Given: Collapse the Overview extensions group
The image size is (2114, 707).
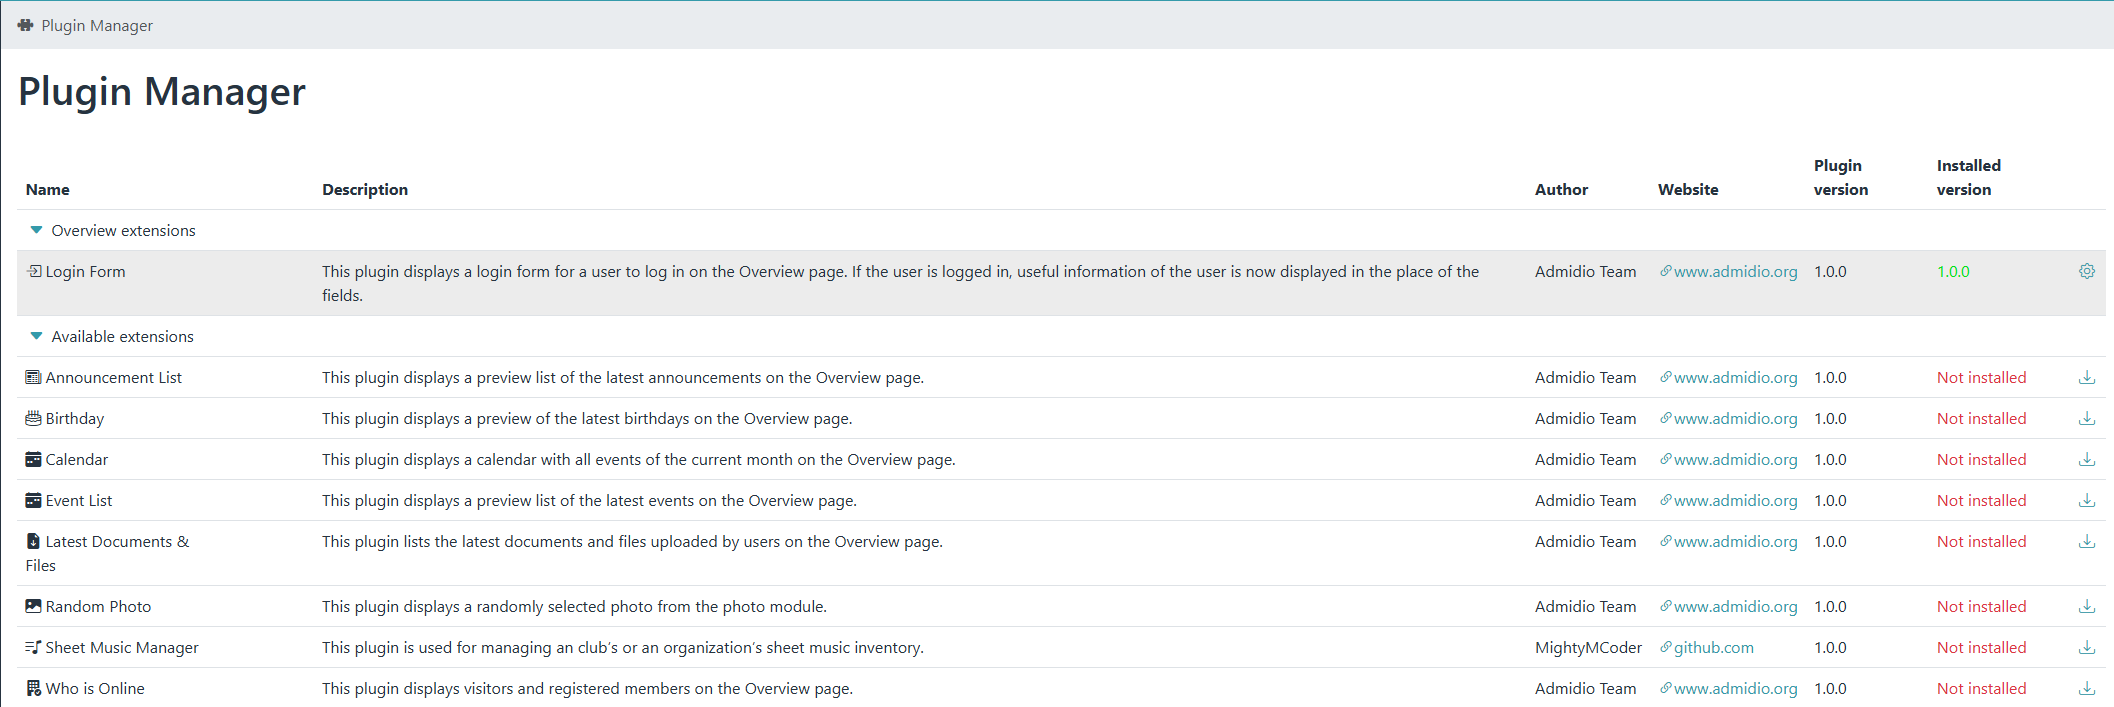Looking at the screenshot, I should click(x=37, y=230).
